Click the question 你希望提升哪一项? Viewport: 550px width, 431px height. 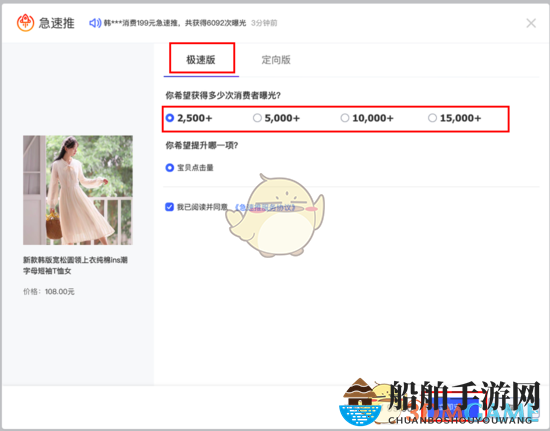[x=202, y=145]
